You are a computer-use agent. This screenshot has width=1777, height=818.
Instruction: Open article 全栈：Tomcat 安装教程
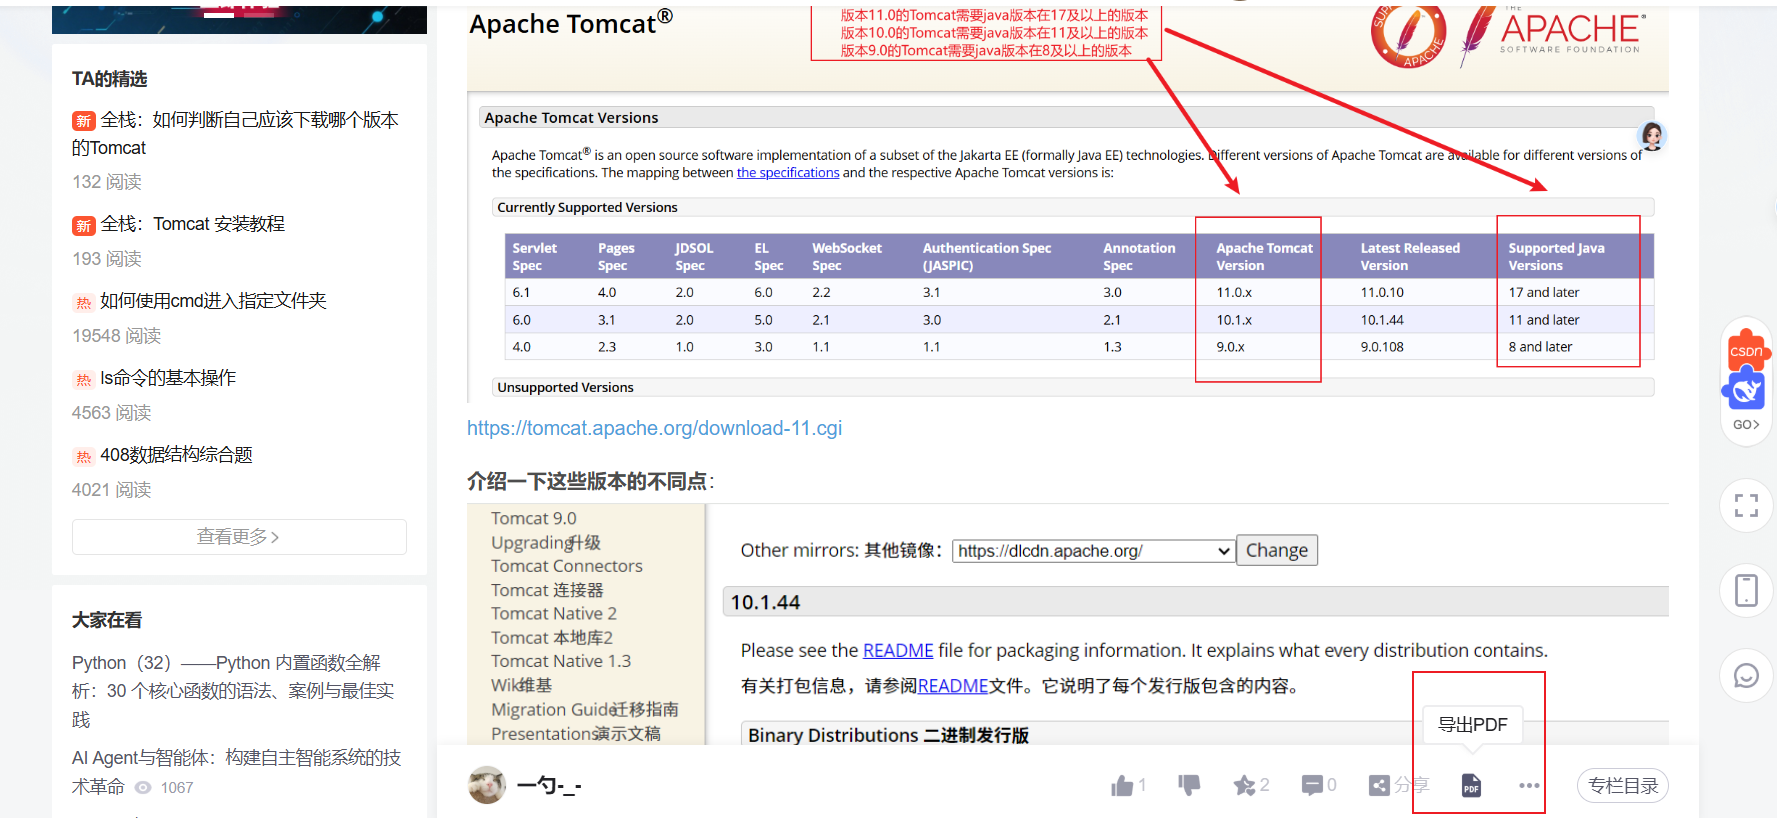tap(192, 224)
